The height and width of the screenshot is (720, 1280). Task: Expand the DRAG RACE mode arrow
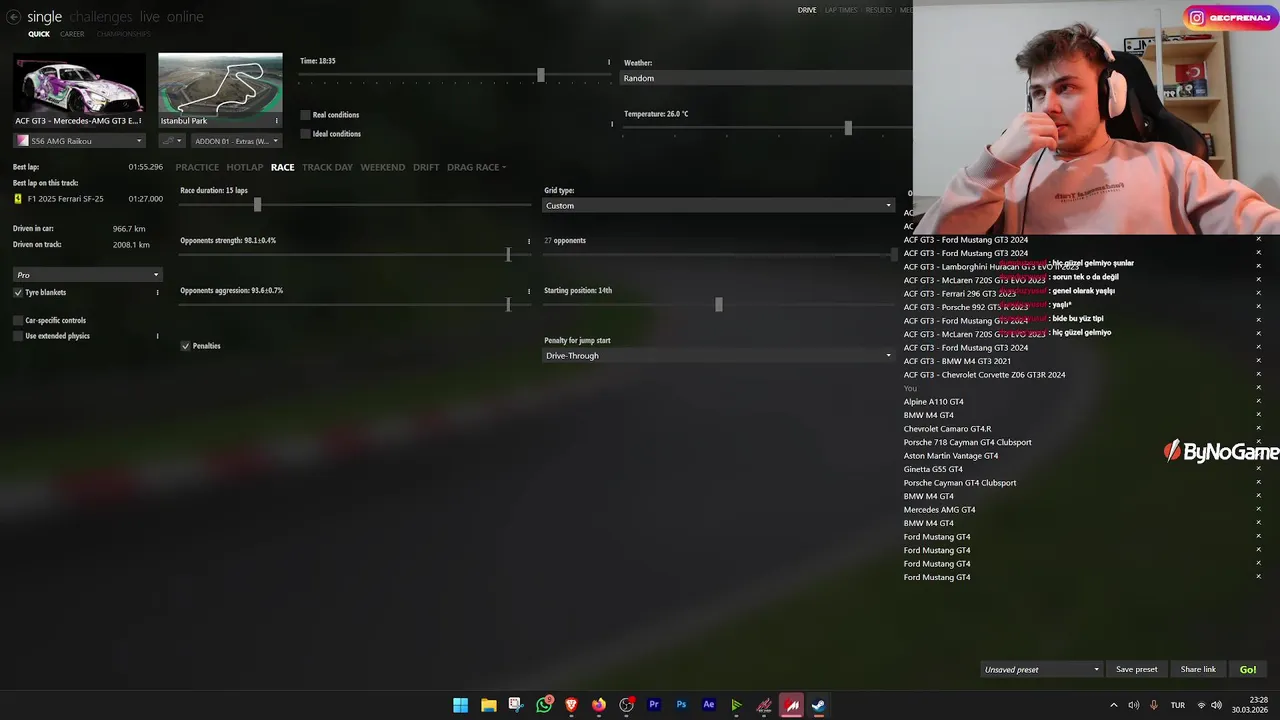click(504, 168)
